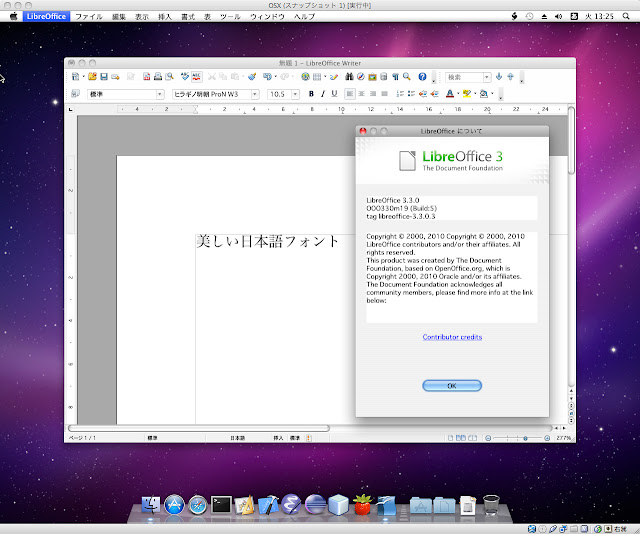Run the Spelling and Grammar check icon
Image resolution: width=640 pixels, height=534 pixels.
tap(185, 76)
